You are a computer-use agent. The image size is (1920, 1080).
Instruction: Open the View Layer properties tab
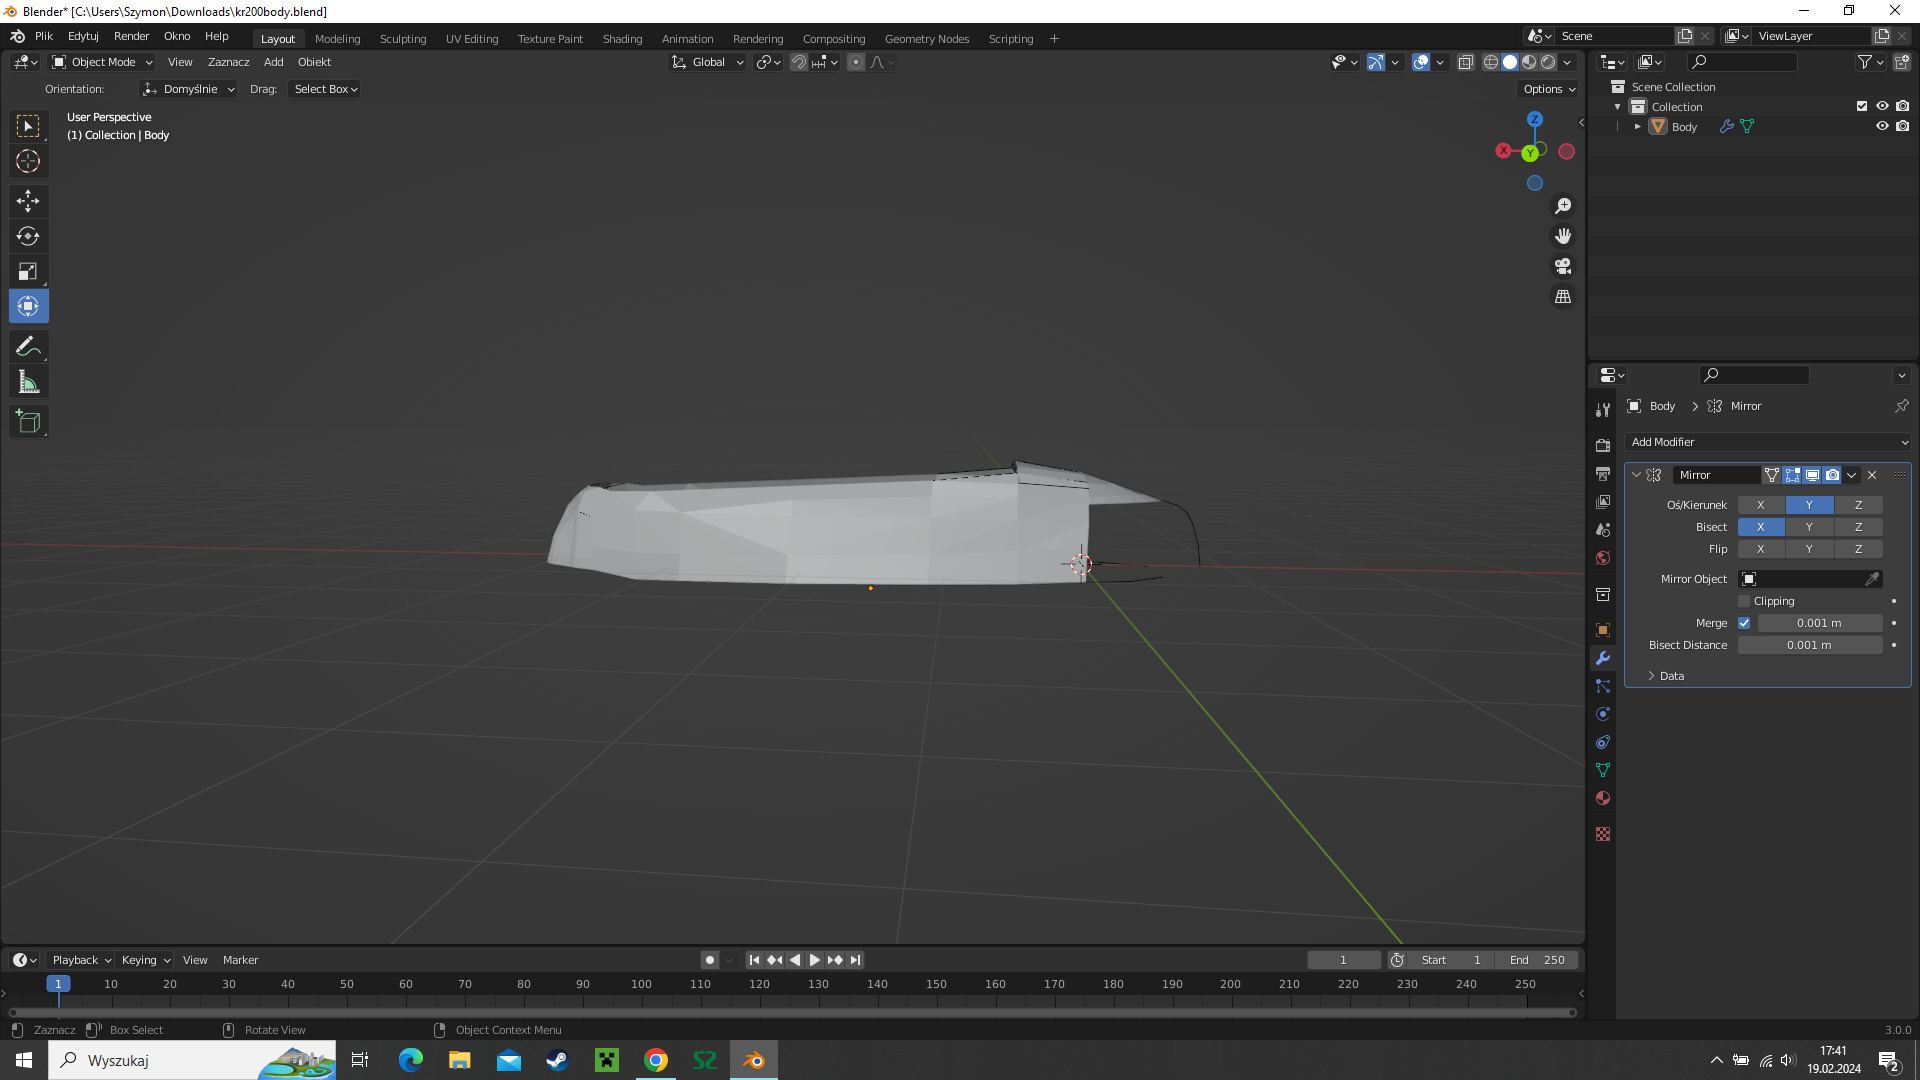[1603, 501]
